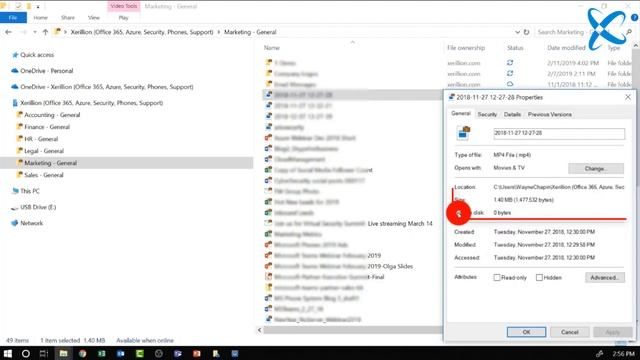Viewport: 640px width, 360px height.
Task: Select Accounting - General in tree
Action: coord(52,115)
